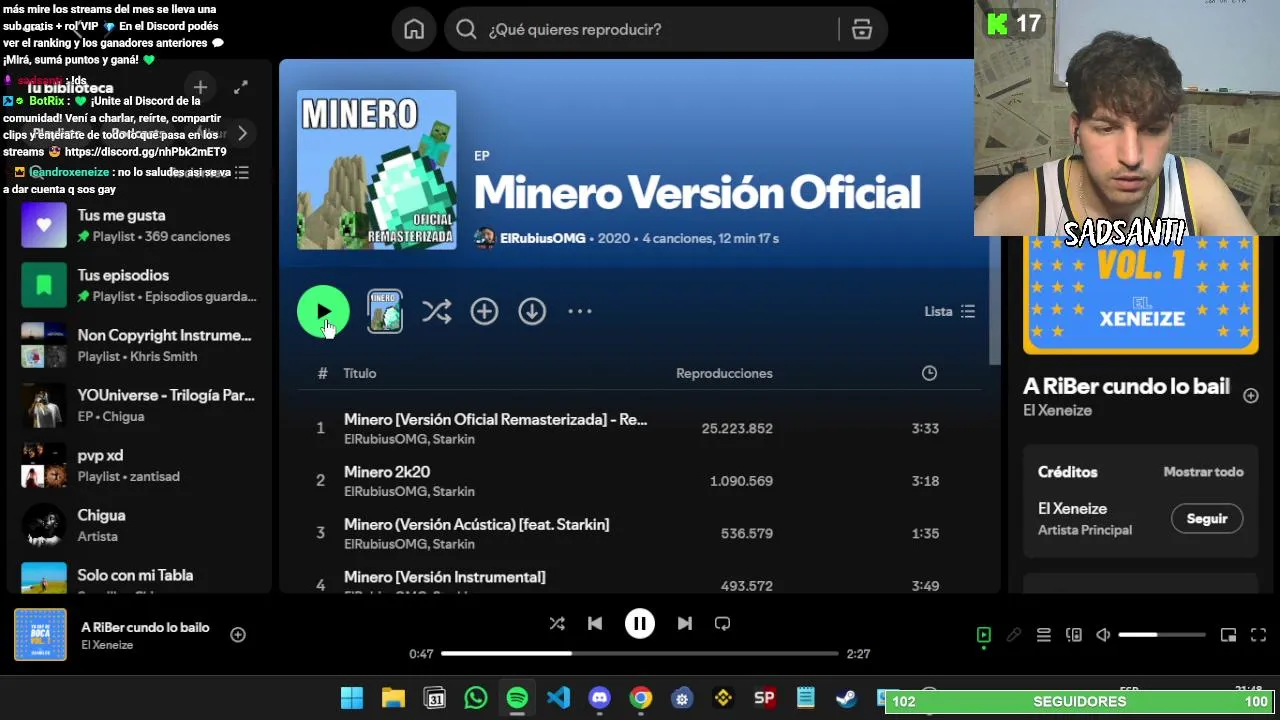
Task: Open El Xeneize link in bottom bar
Action: 107,645
